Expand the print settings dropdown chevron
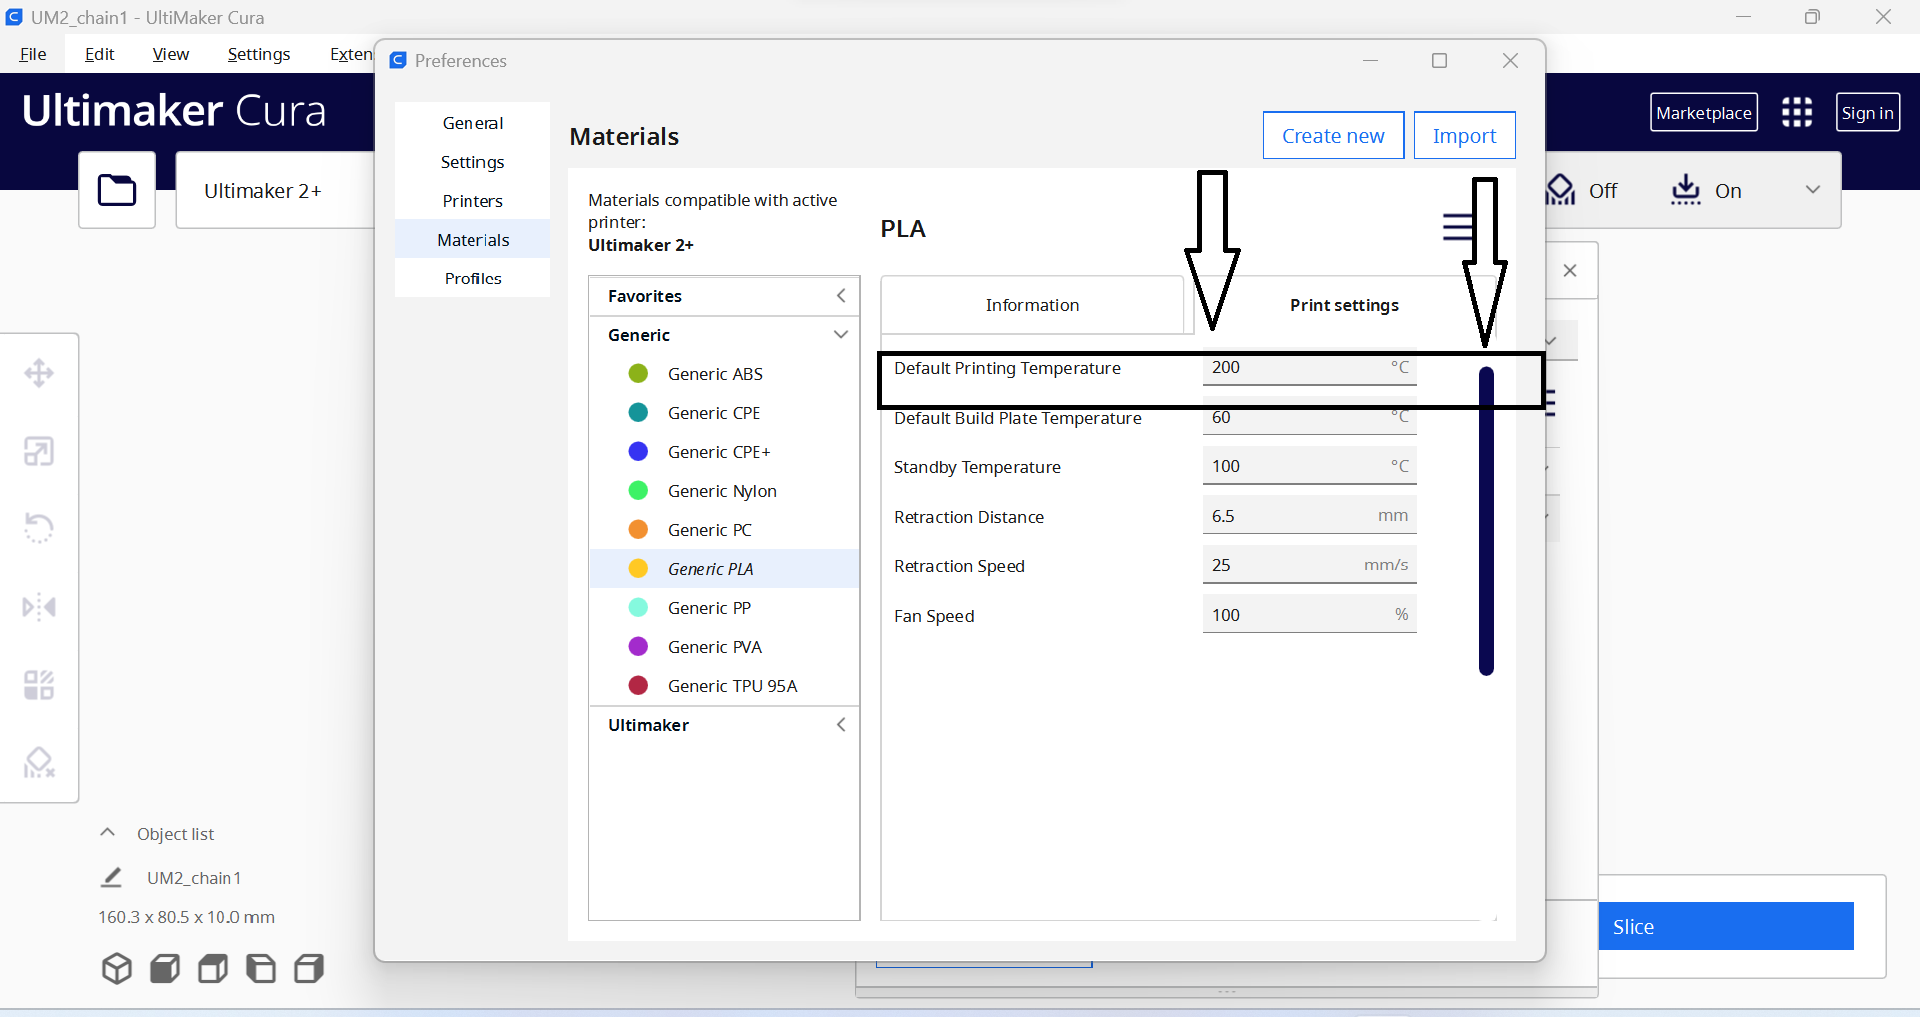1920x1017 pixels. point(1813,189)
